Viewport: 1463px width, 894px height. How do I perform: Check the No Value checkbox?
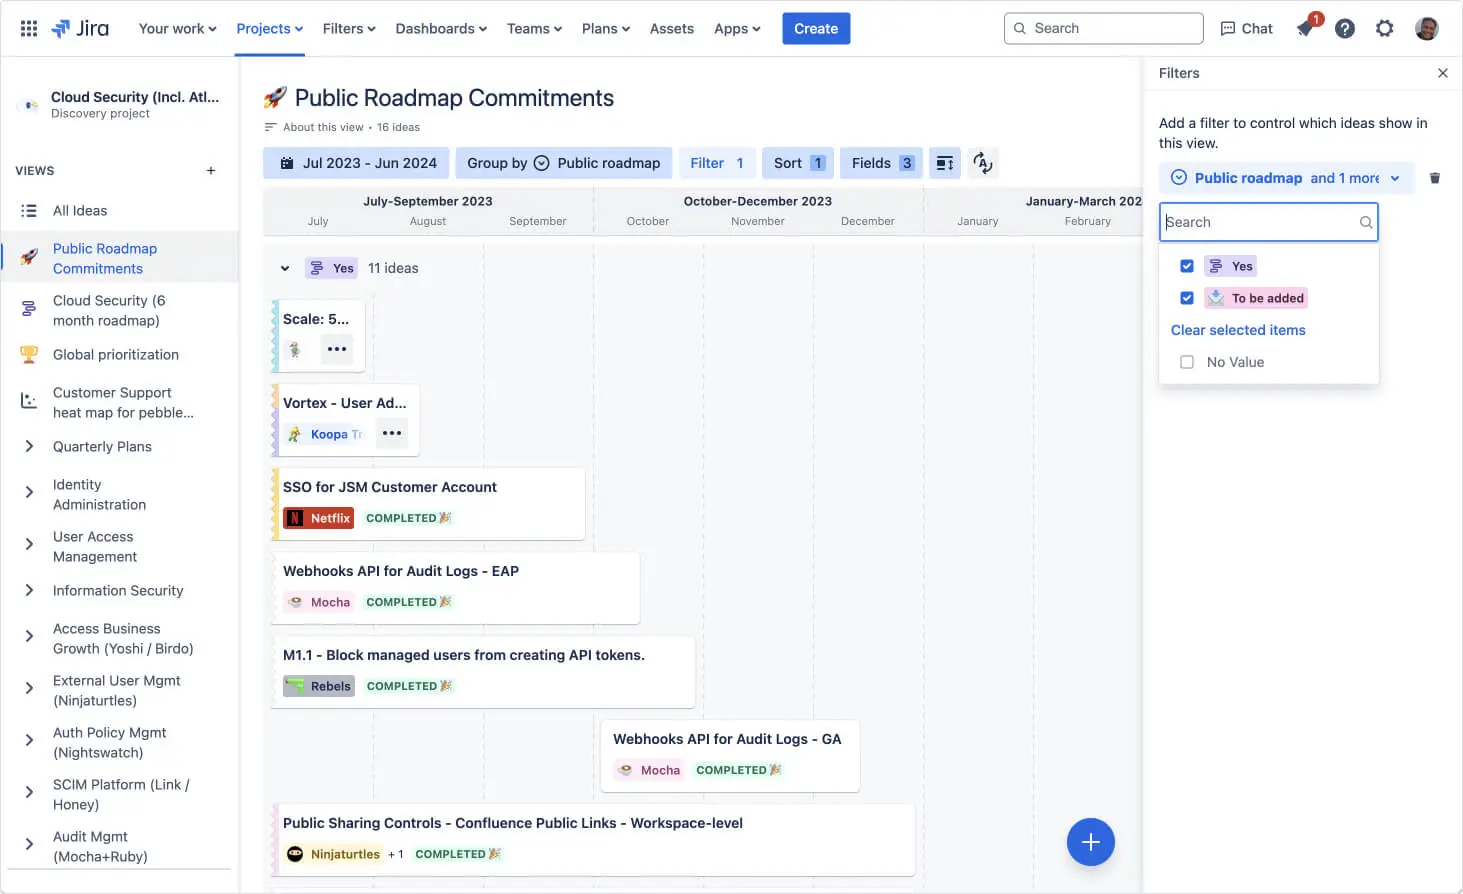click(1187, 362)
